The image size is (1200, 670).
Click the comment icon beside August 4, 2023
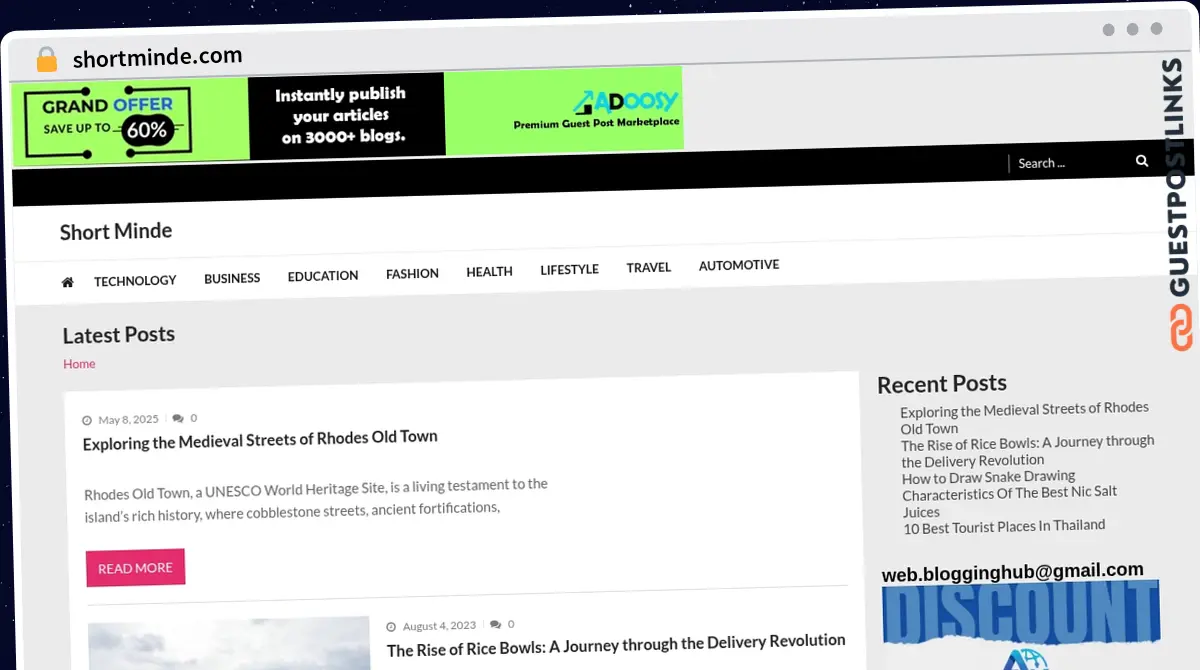coord(495,624)
